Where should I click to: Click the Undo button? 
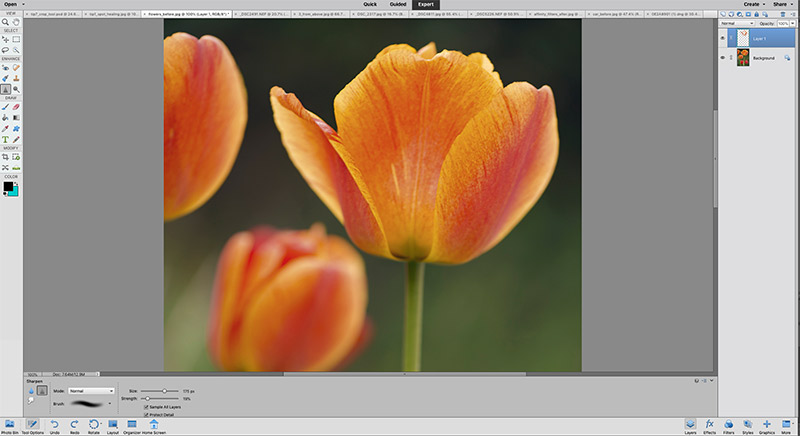pos(54,426)
